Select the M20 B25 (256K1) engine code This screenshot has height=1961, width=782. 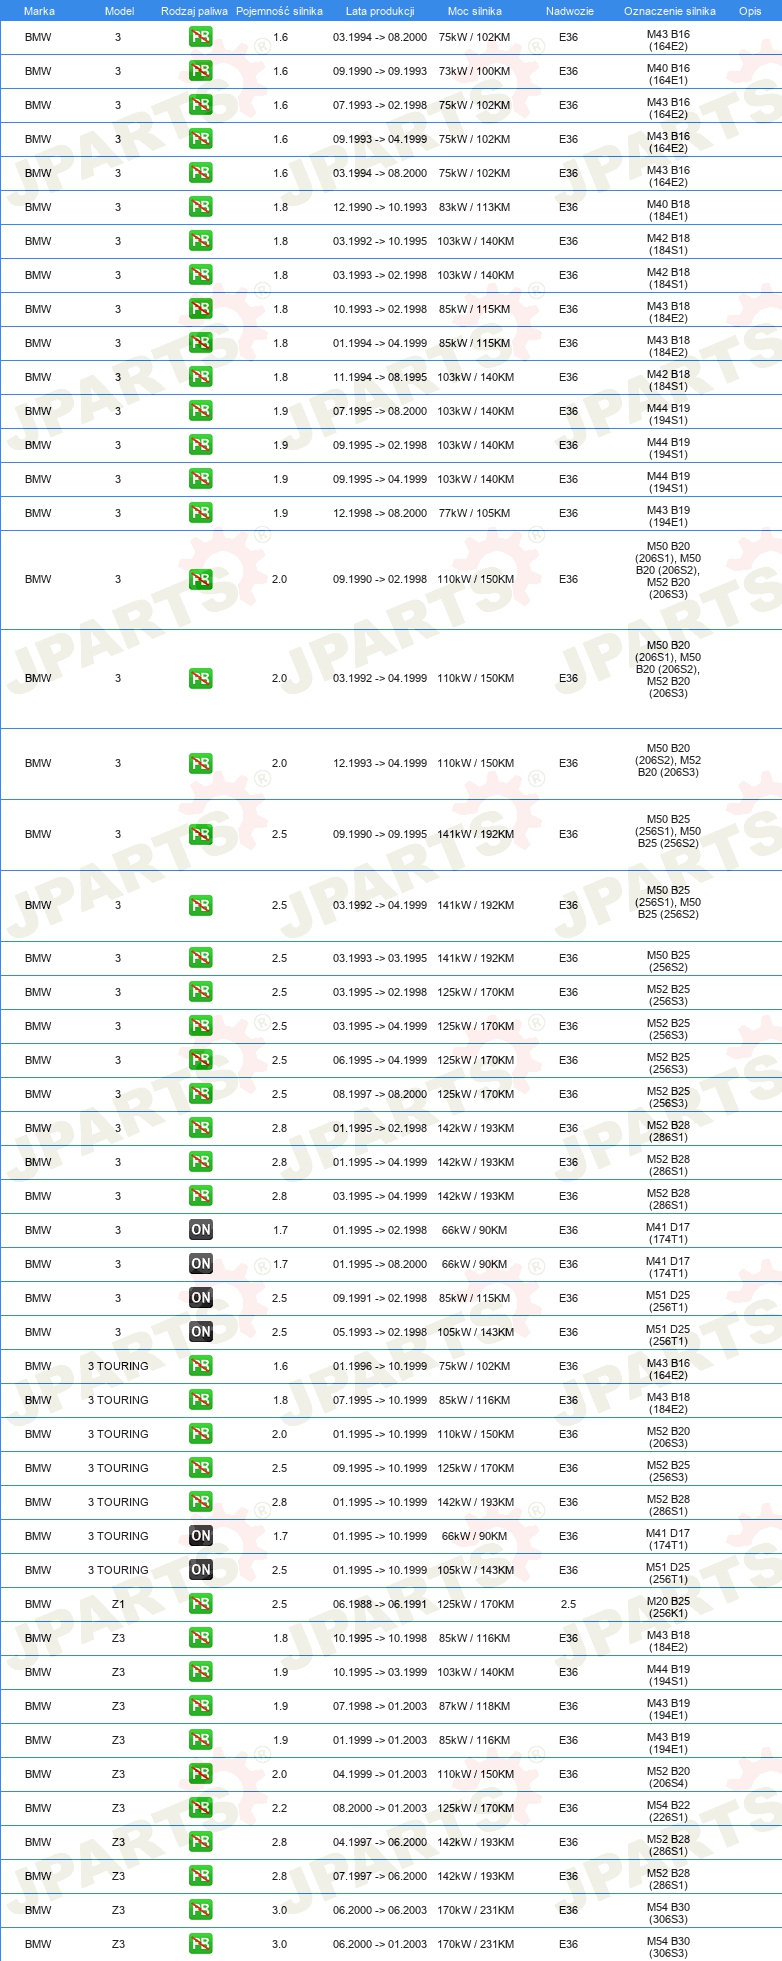point(668,1607)
